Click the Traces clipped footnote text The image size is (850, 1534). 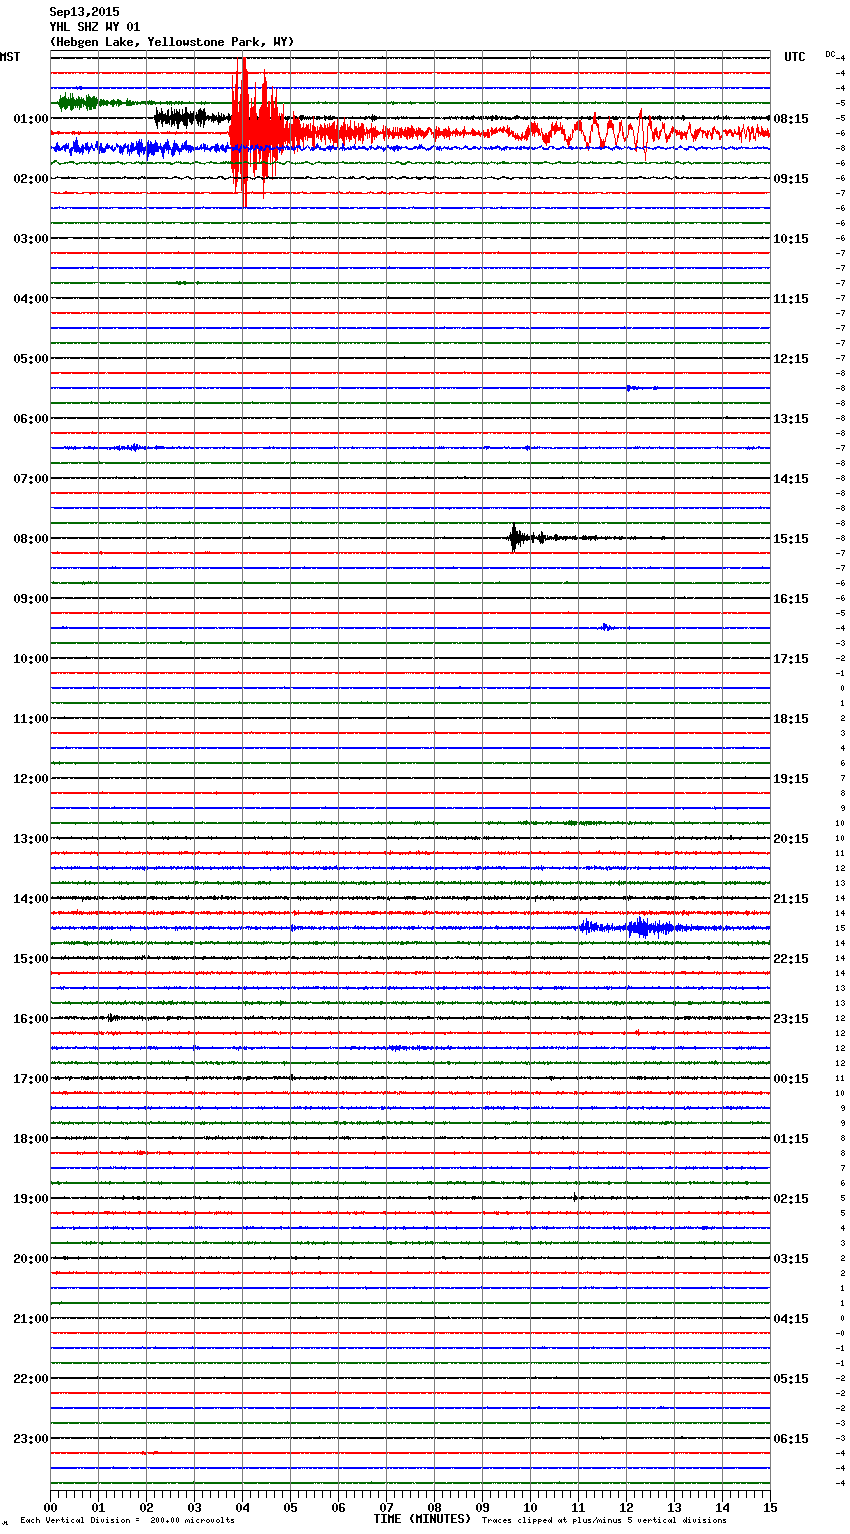pos(604,1520)
